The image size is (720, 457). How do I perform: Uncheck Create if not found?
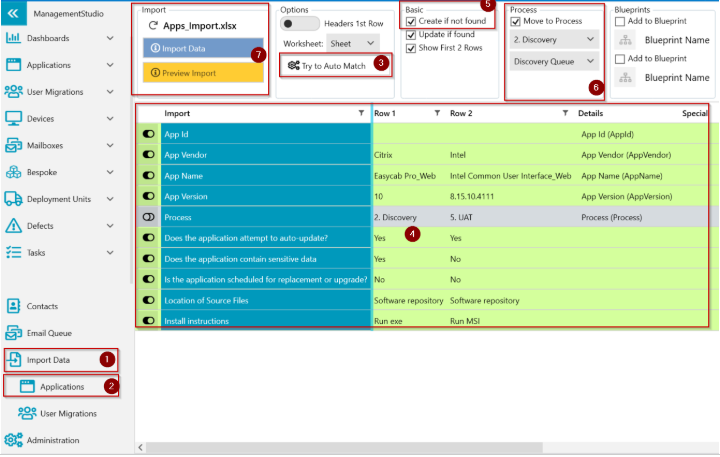tap(411, 21)
